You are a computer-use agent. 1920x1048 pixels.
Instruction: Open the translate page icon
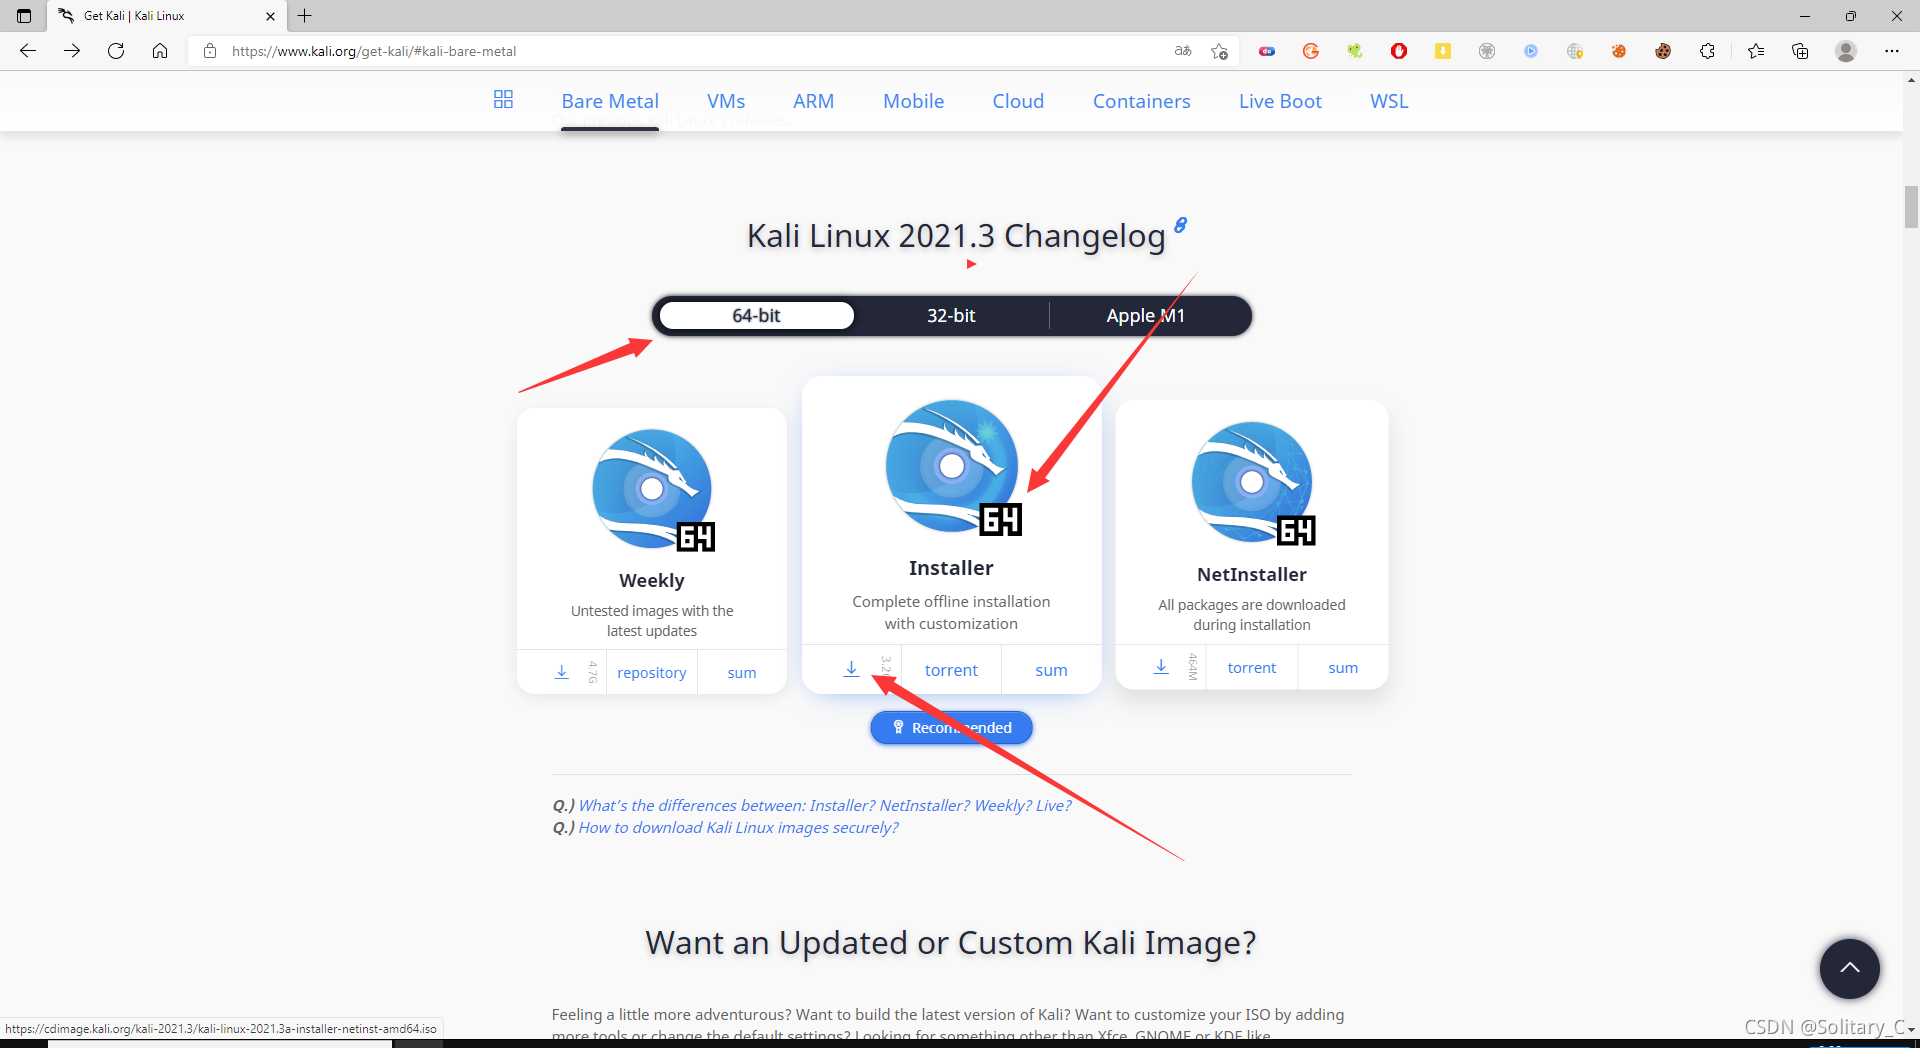(1183, 51)
